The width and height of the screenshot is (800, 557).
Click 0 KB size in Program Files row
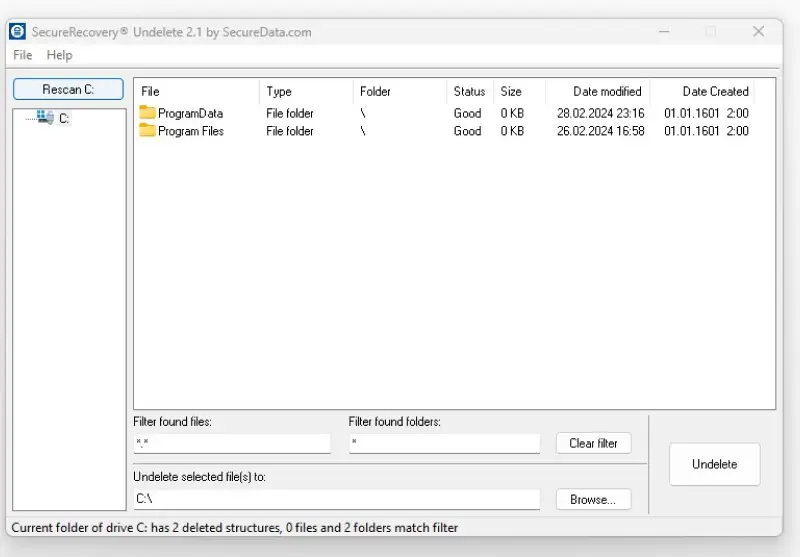pyautogui.click(x=512, y=131)
